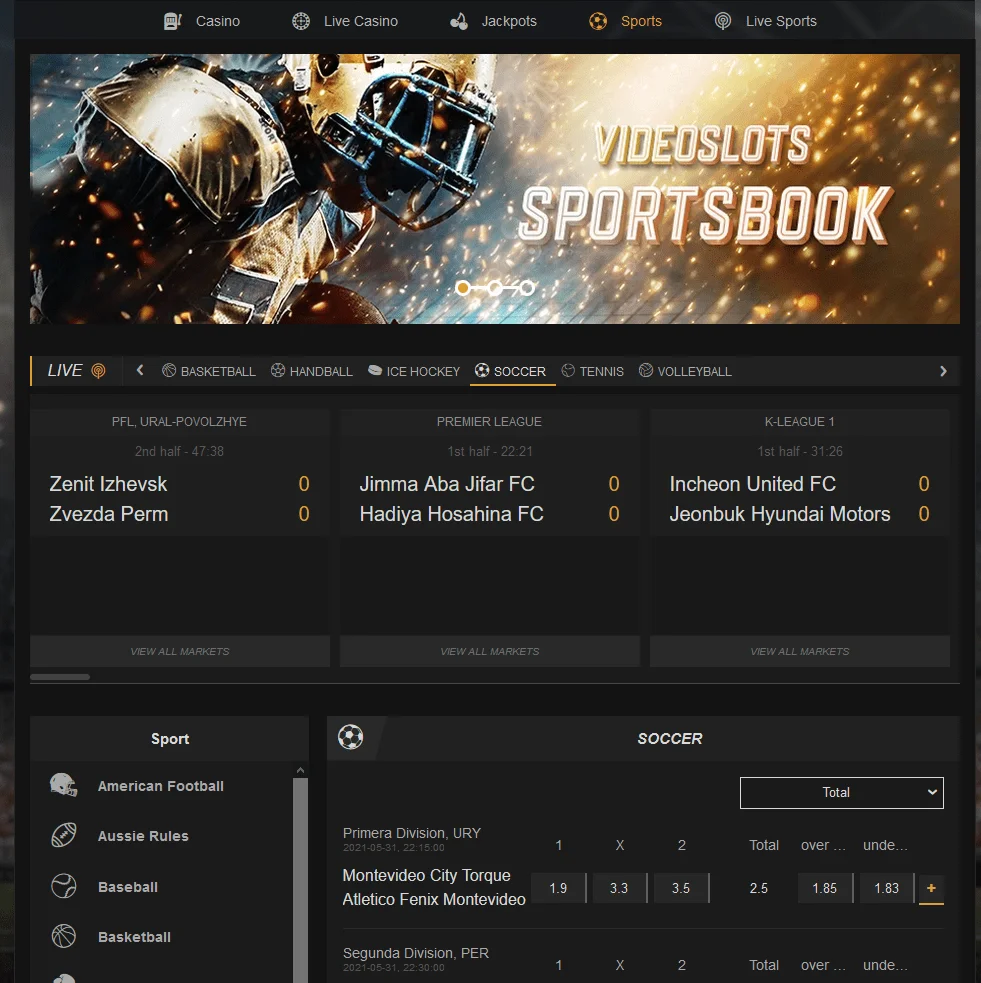Select the third banner slide dot
Image resolution: width=981 pixels, height=983 pixels.
(527, 288)
